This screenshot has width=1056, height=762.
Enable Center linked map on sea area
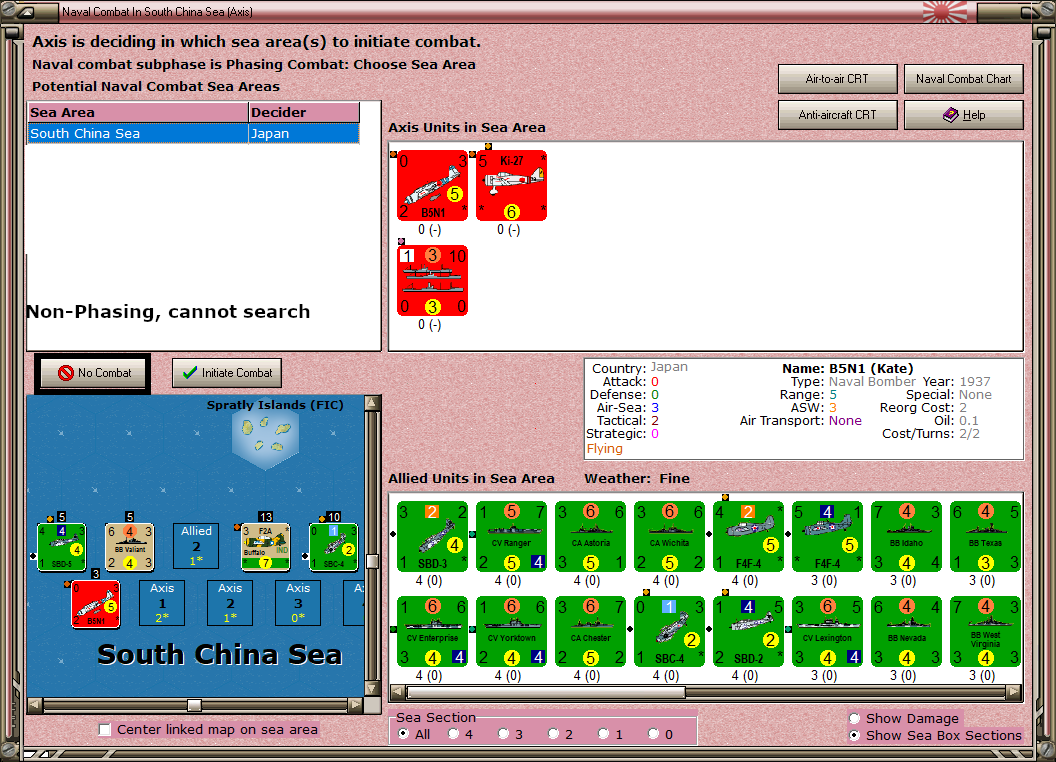click(104, 730)
